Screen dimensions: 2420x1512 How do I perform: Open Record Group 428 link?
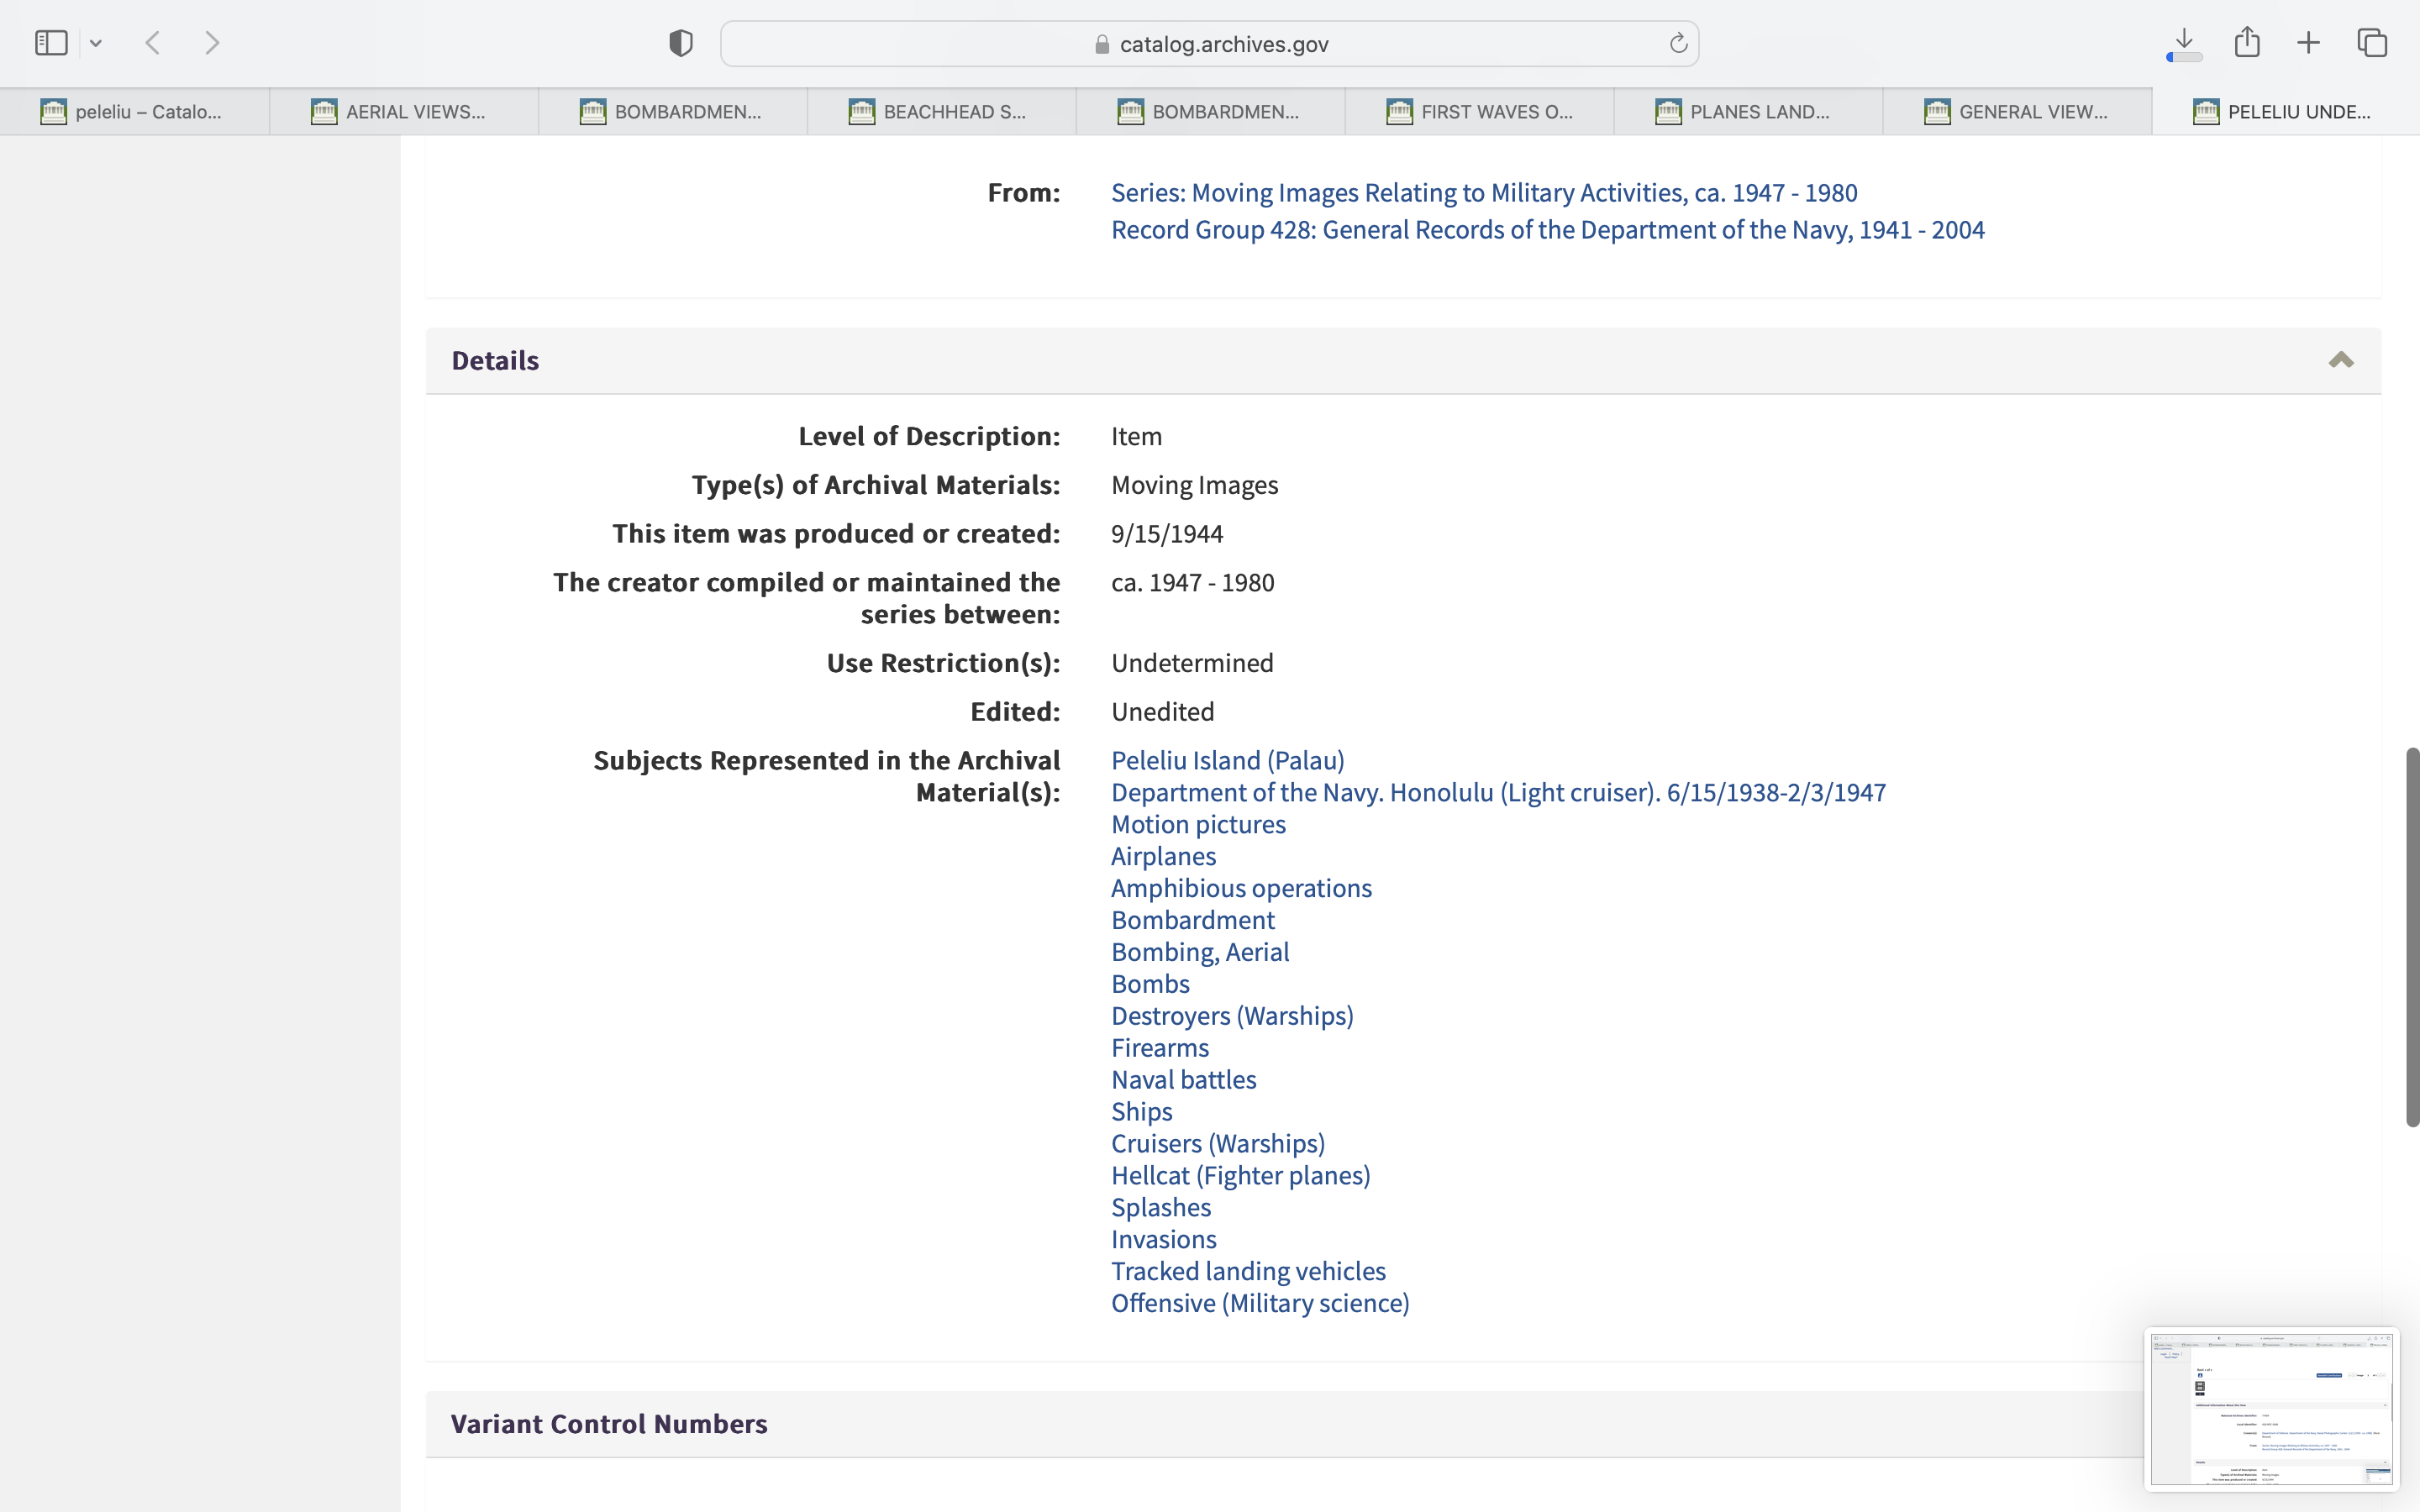tap(1547, 229)
